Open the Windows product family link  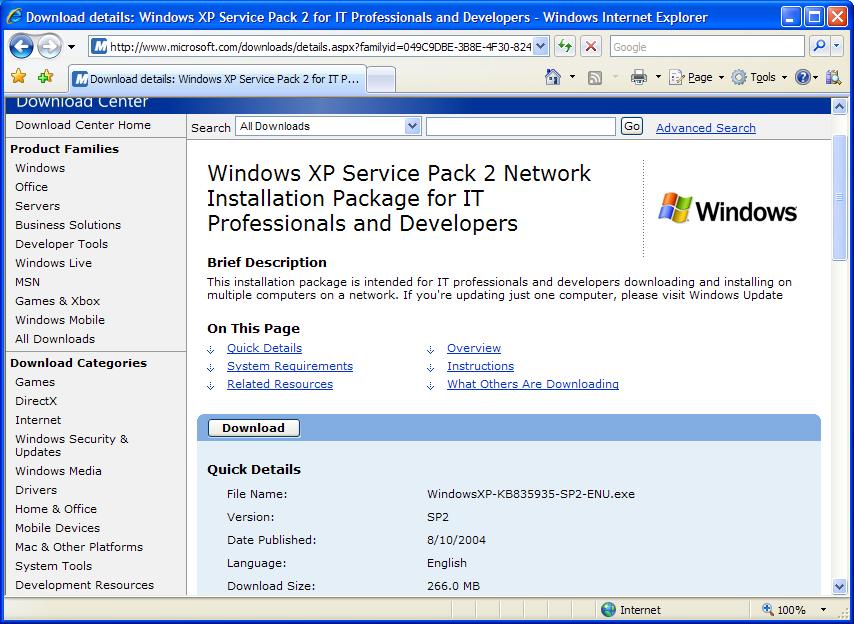pos(40,168)
